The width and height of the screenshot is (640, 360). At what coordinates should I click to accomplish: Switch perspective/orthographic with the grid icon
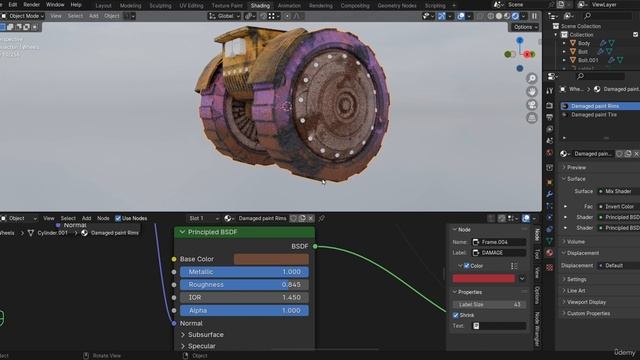click(531, 118)
